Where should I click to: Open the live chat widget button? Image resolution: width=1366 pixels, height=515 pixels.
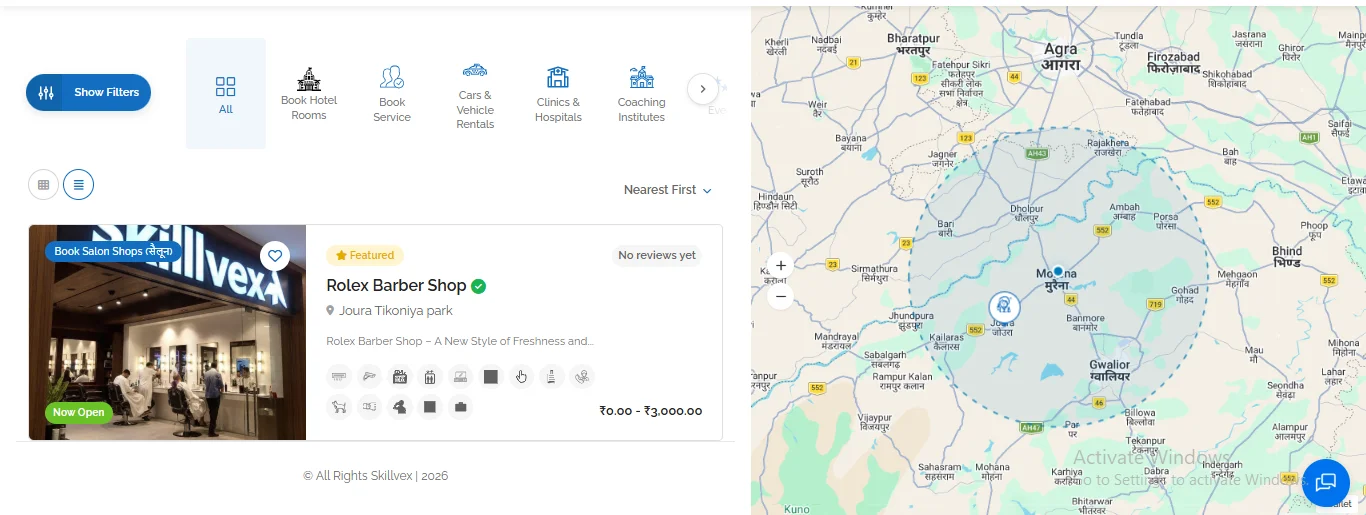coord(1326,482)
